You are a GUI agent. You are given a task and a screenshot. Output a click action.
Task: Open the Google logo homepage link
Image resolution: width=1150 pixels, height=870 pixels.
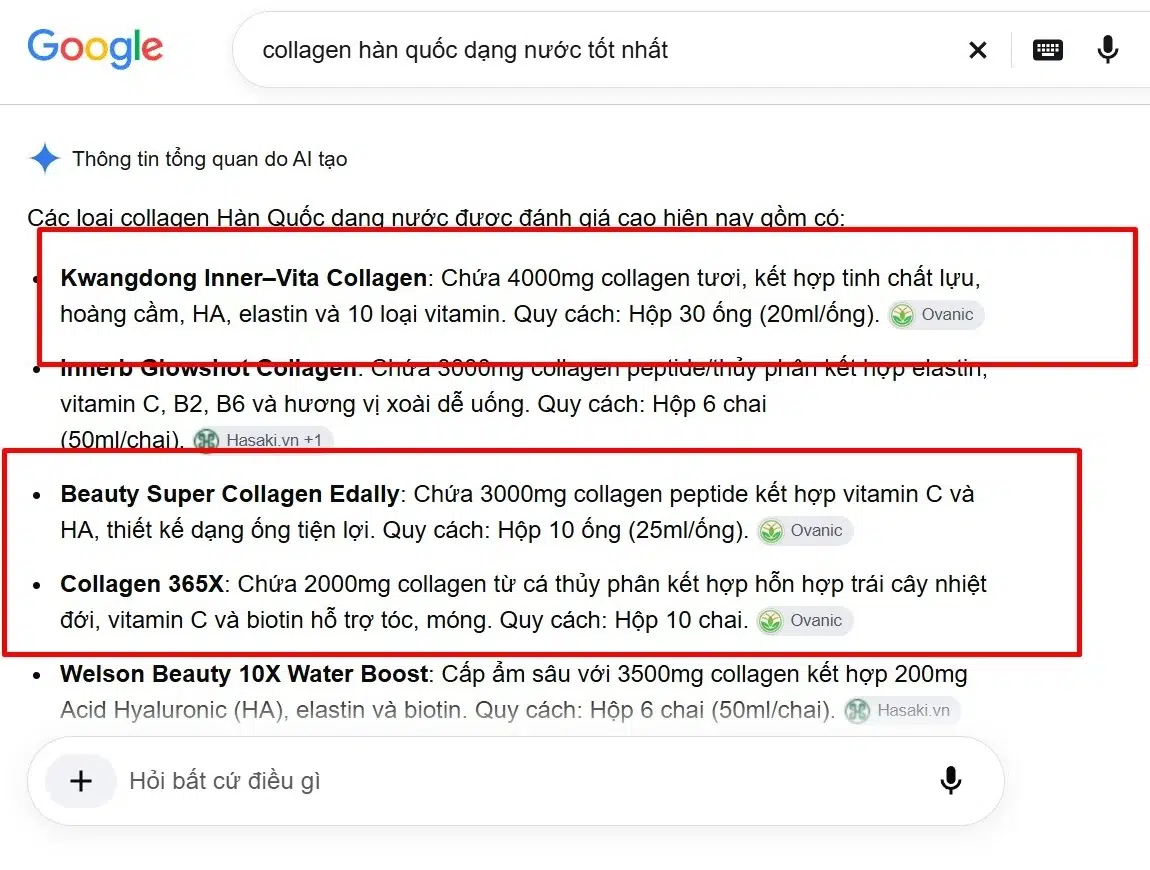pos(95,48)
